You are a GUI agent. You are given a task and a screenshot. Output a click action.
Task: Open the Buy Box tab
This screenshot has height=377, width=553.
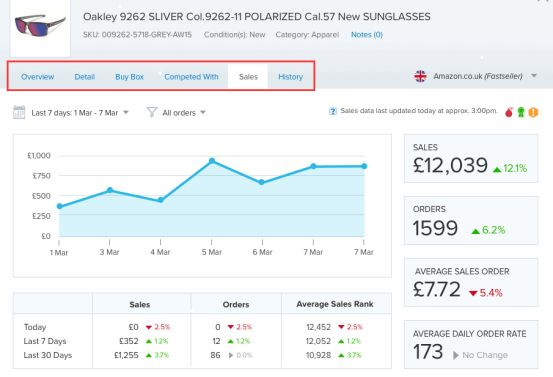coord(129,77)
